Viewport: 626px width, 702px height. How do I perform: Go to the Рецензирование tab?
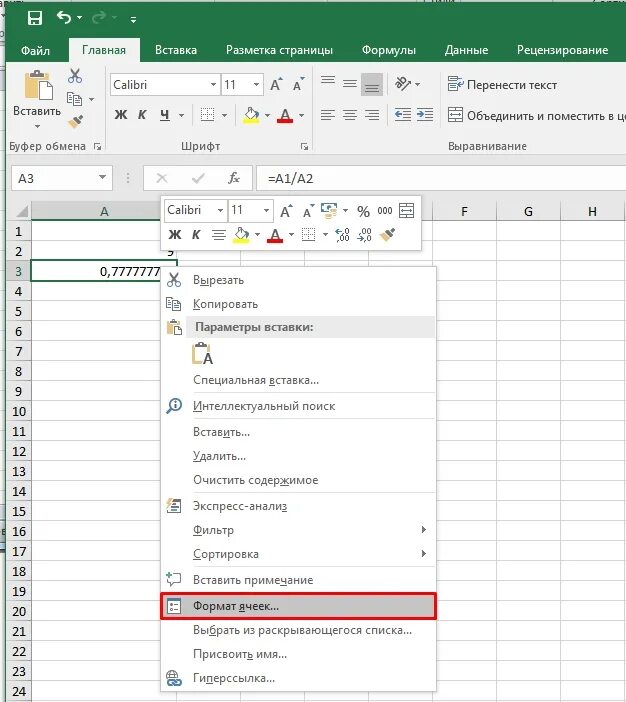(562, 50)
